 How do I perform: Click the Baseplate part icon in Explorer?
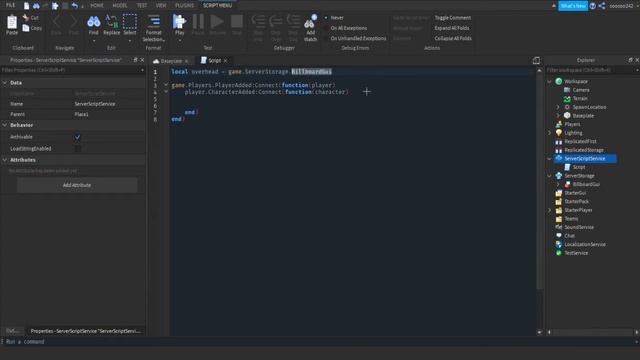567,116
